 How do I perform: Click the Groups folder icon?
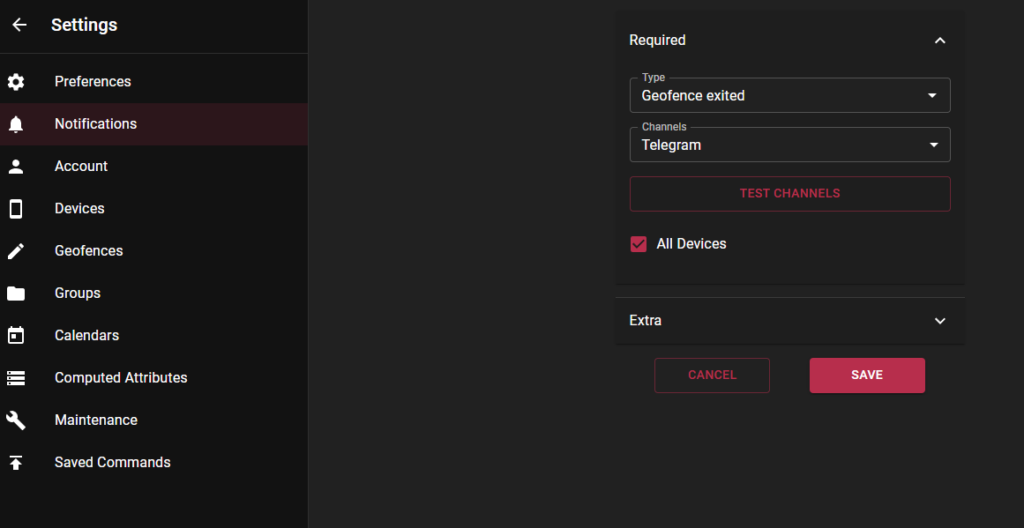click(x=16, y=293)
